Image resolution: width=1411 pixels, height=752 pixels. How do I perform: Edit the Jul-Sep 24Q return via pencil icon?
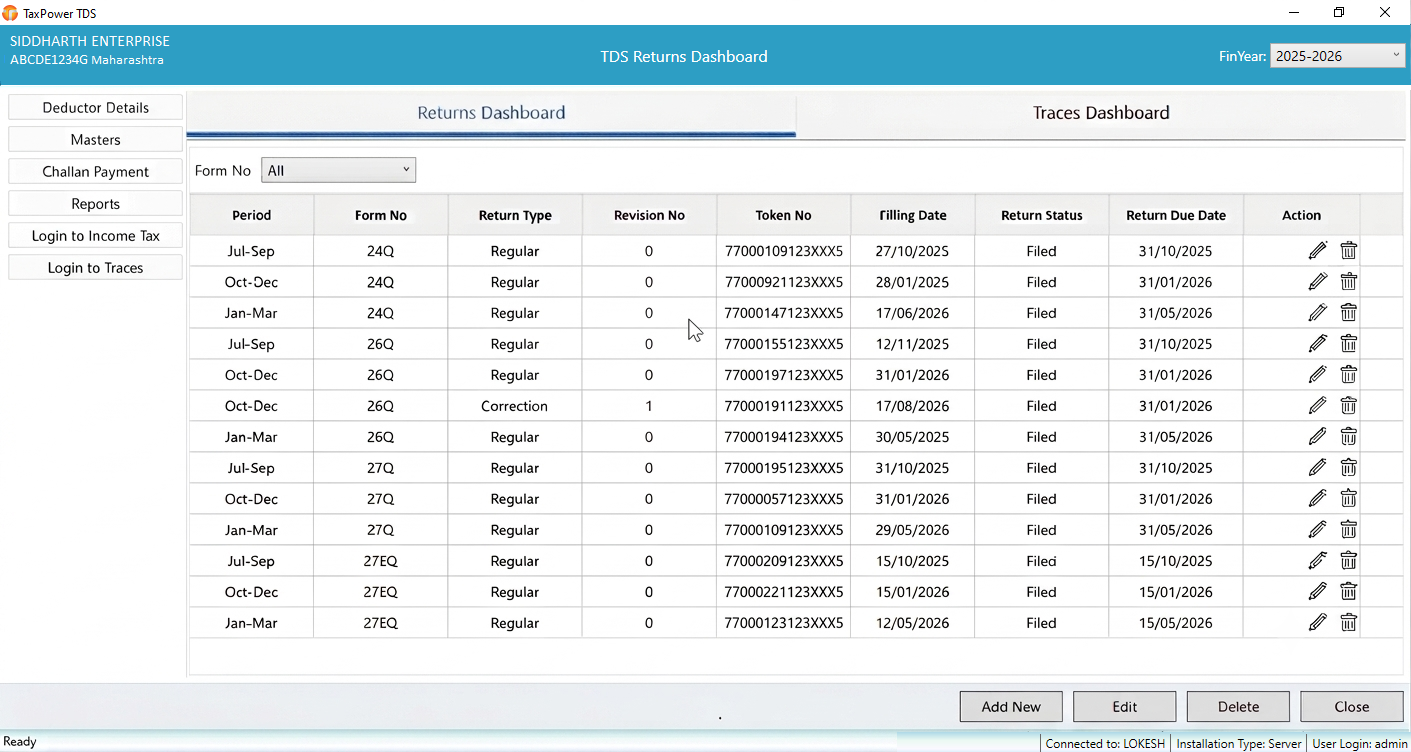[x=1318, y=251]
